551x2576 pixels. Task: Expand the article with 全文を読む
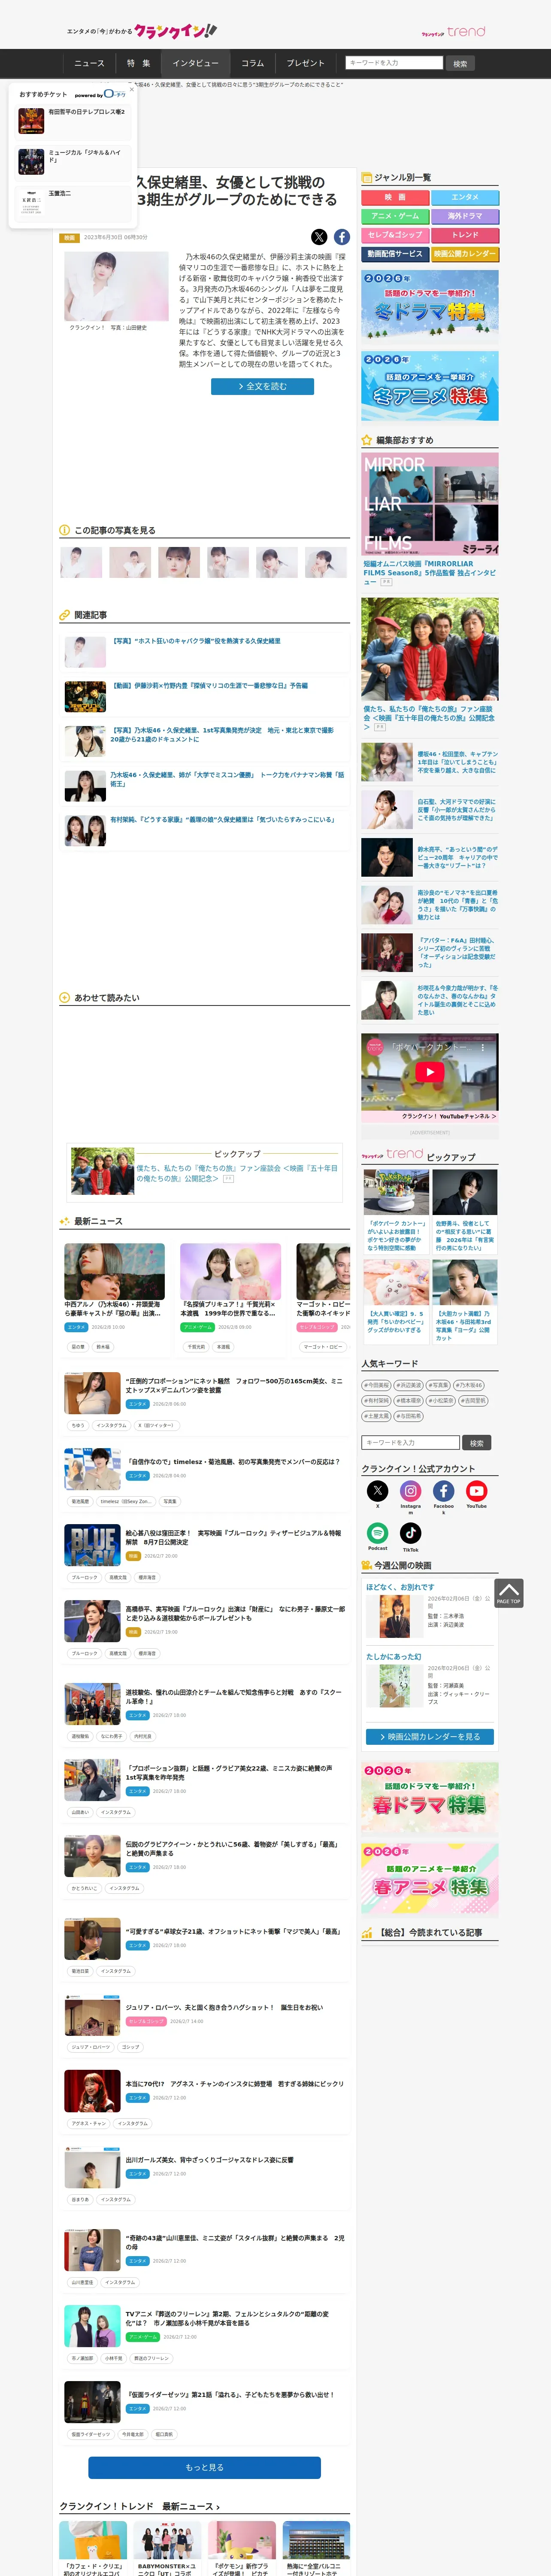point(262,386)
